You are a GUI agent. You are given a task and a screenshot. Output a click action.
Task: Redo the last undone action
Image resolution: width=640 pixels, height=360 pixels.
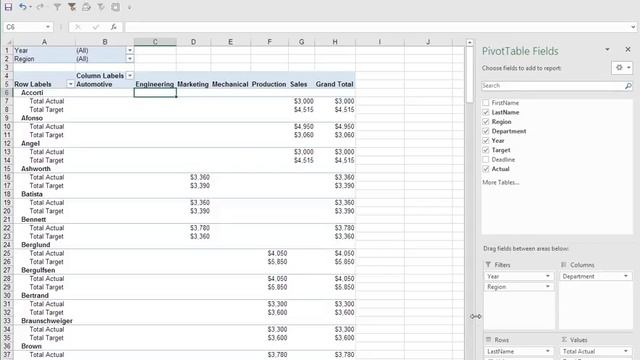coord(40,7)
